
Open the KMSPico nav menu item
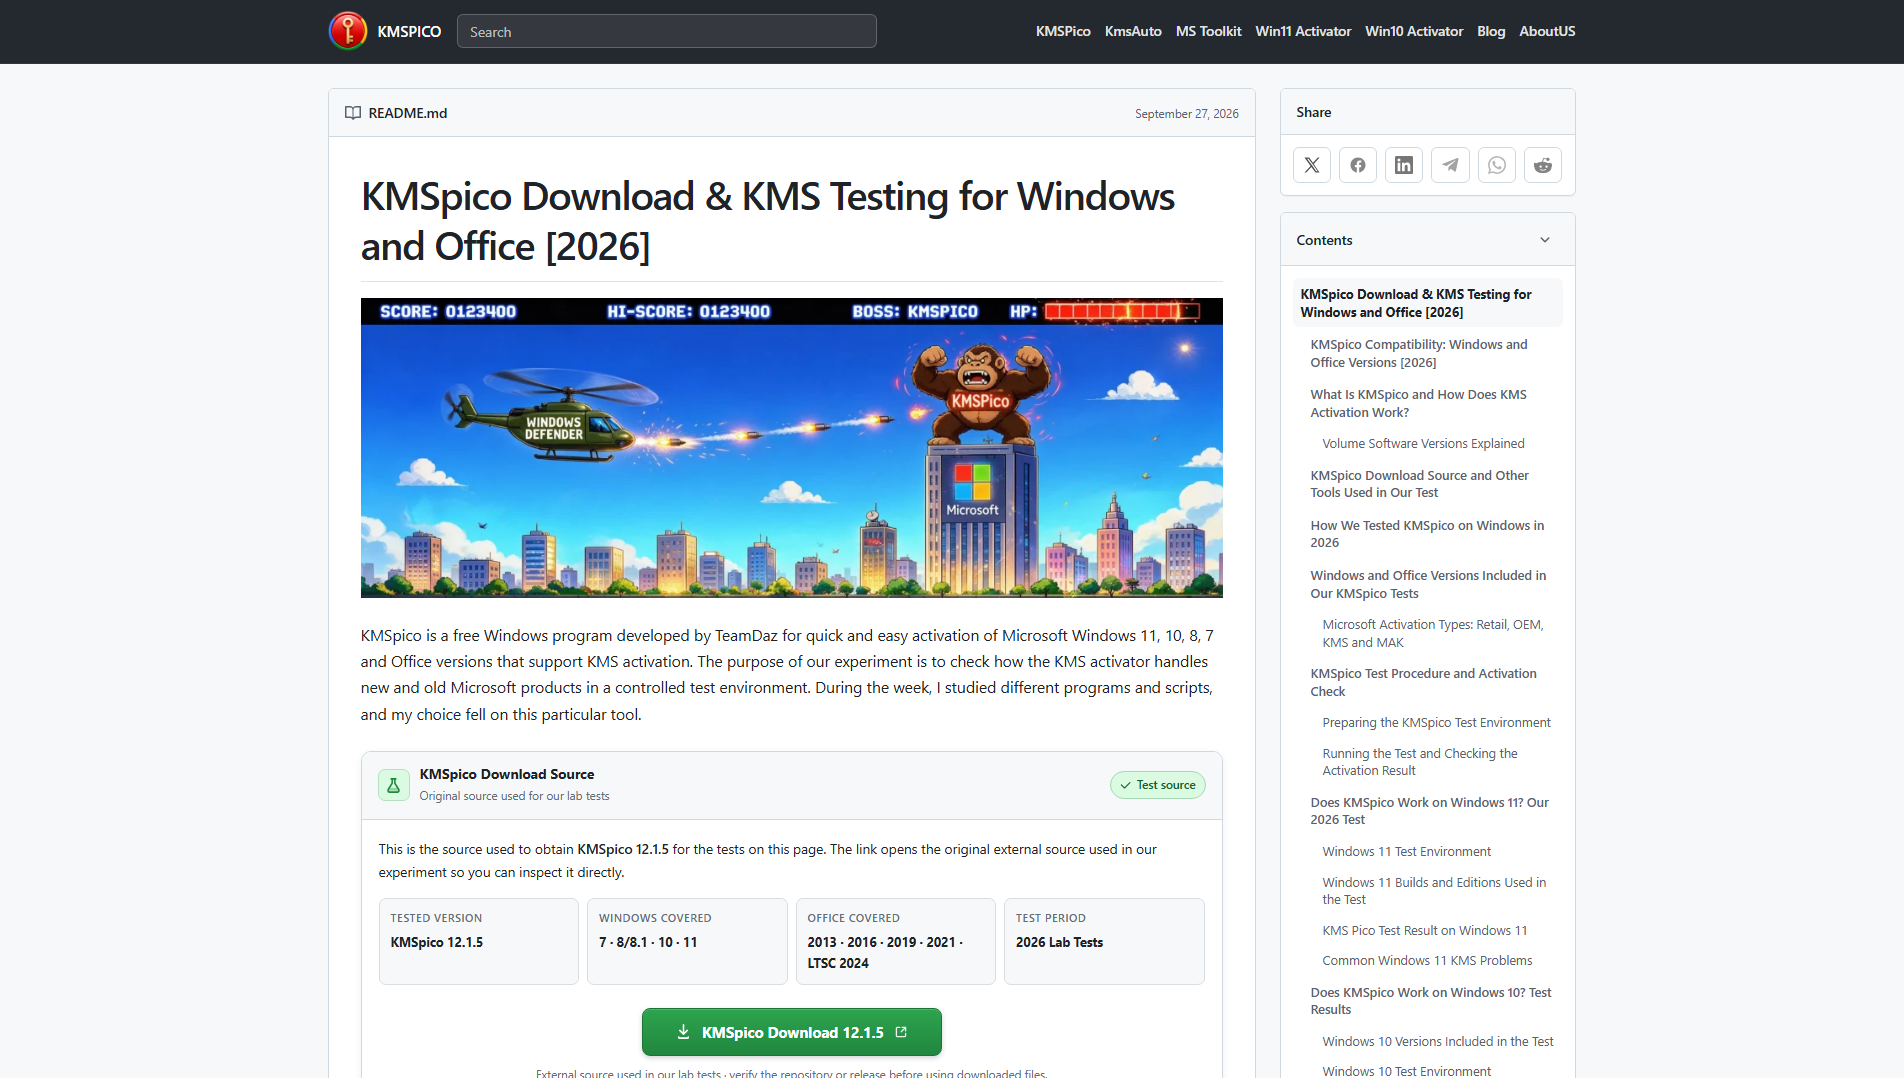pos(1063,31)
